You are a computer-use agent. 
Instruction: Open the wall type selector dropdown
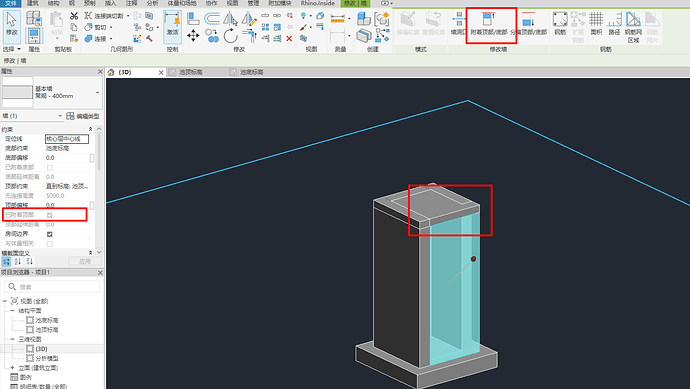coord(97,92)
